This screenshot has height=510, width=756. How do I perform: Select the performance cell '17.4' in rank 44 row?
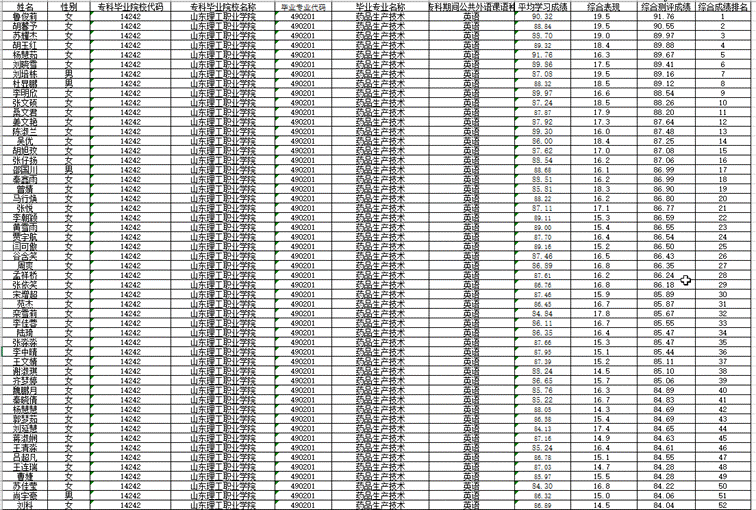(x=604, y=429)
